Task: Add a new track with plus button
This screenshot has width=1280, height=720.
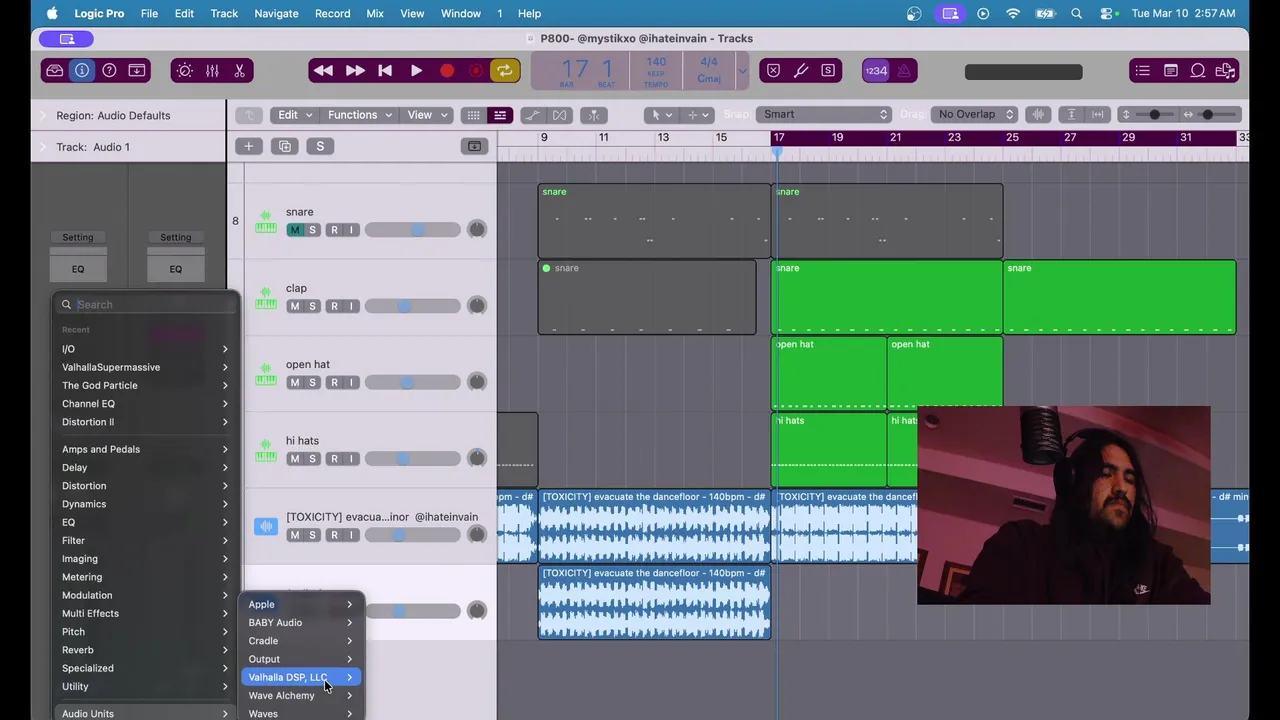Action: point(248,146)
